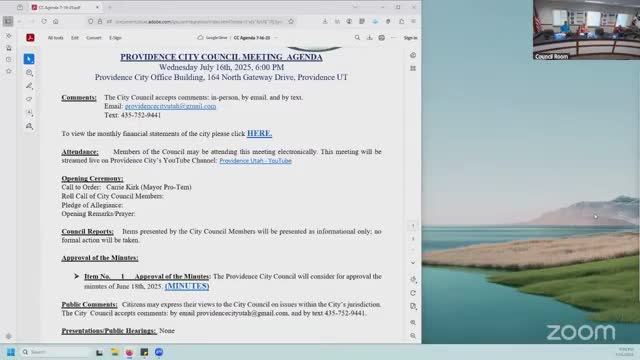
Task: Click the current page number box
Action: [x=413, y=226]
